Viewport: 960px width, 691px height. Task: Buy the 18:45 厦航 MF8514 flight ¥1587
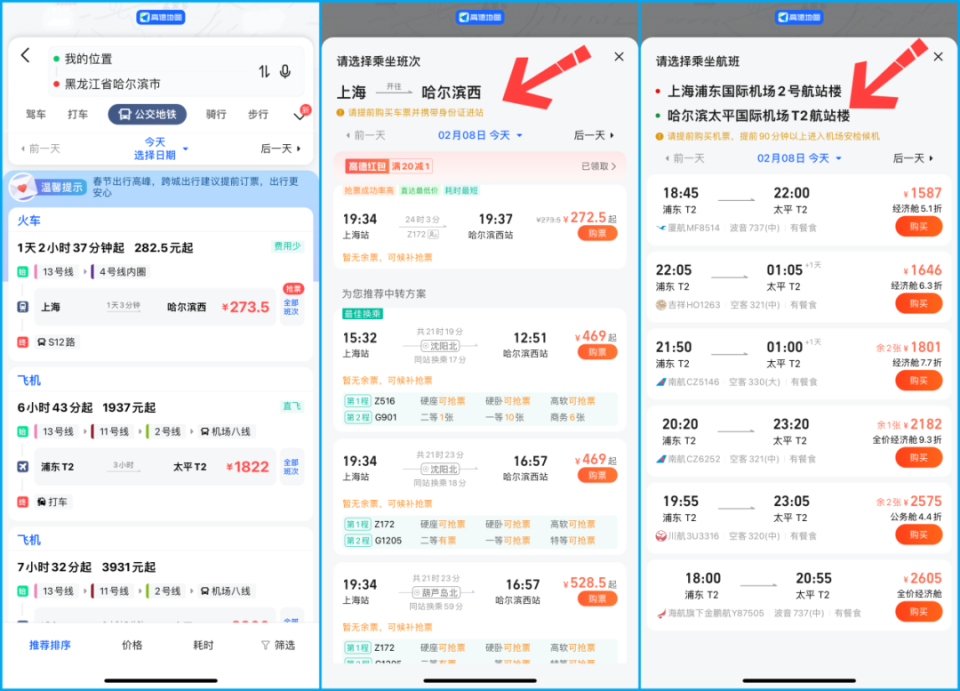[918, 226]
